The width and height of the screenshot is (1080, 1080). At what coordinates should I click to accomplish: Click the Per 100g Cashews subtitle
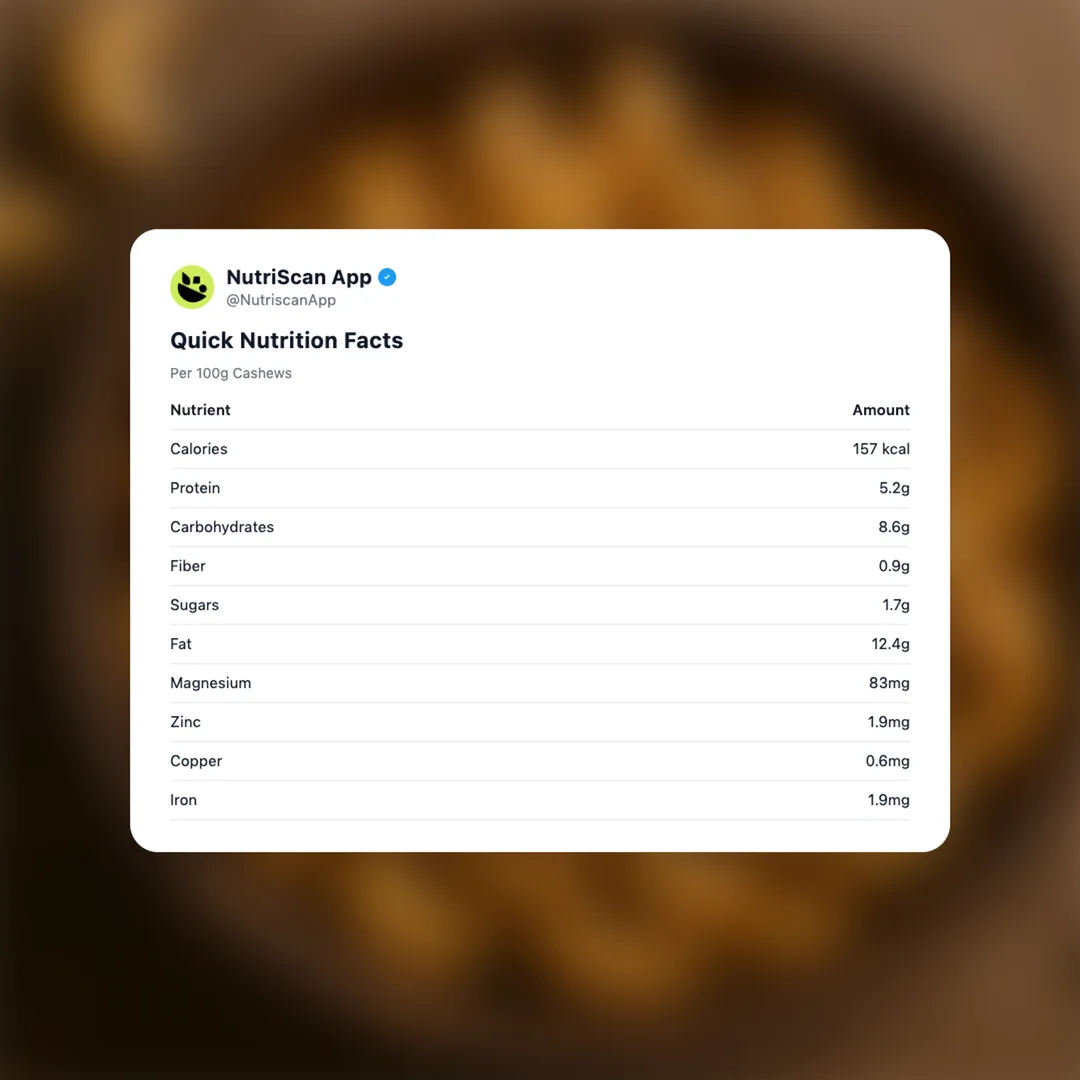[x=231, y=373]
